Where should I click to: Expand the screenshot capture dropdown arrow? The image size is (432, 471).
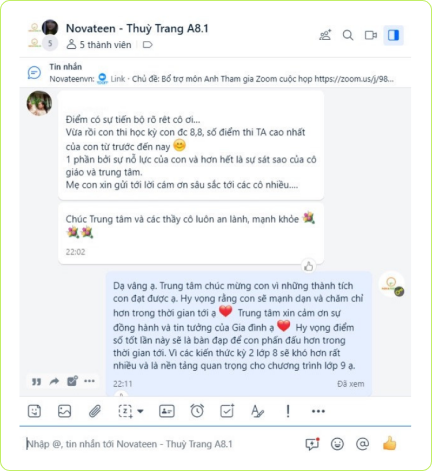tap(140, 411)
